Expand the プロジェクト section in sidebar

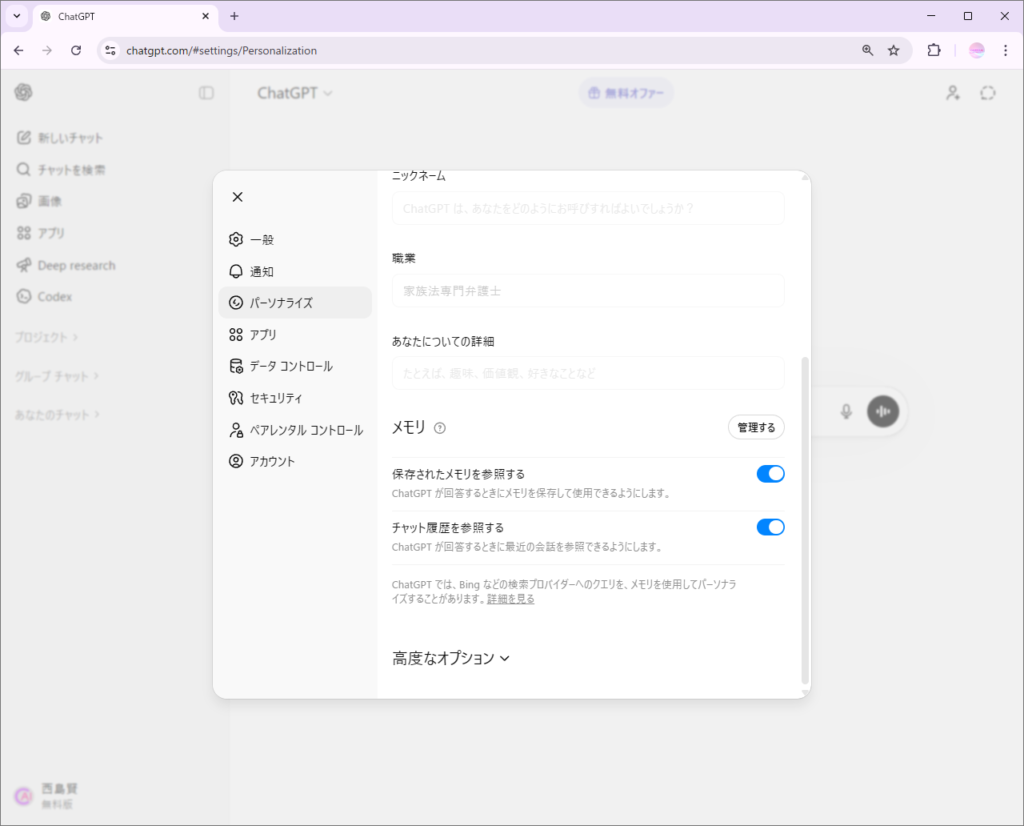pos(46,337)
